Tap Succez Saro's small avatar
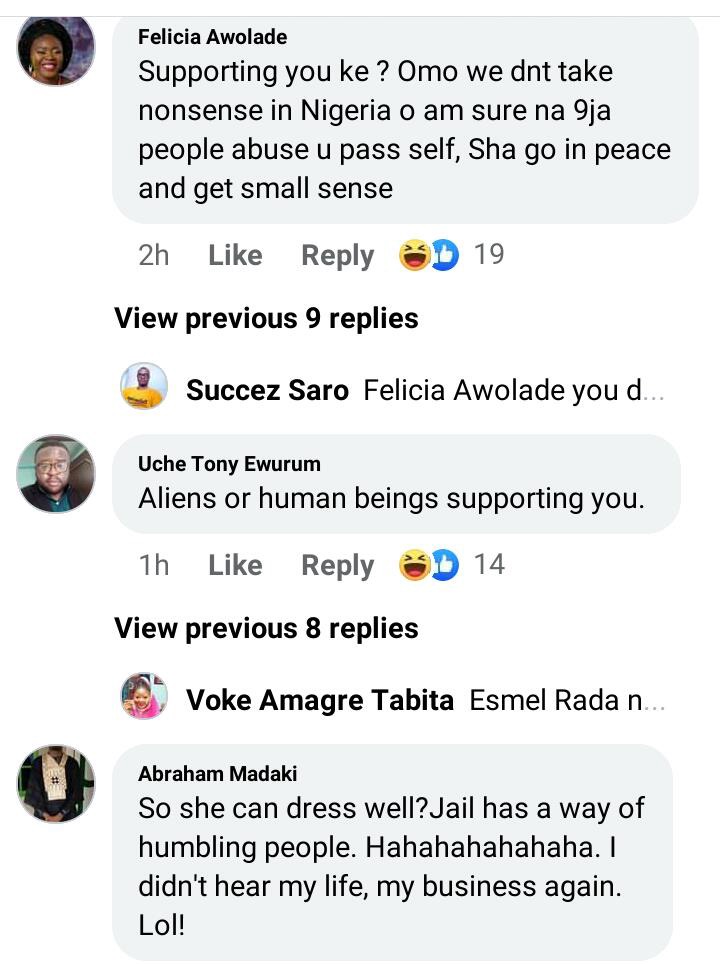 tap(144, 386)
